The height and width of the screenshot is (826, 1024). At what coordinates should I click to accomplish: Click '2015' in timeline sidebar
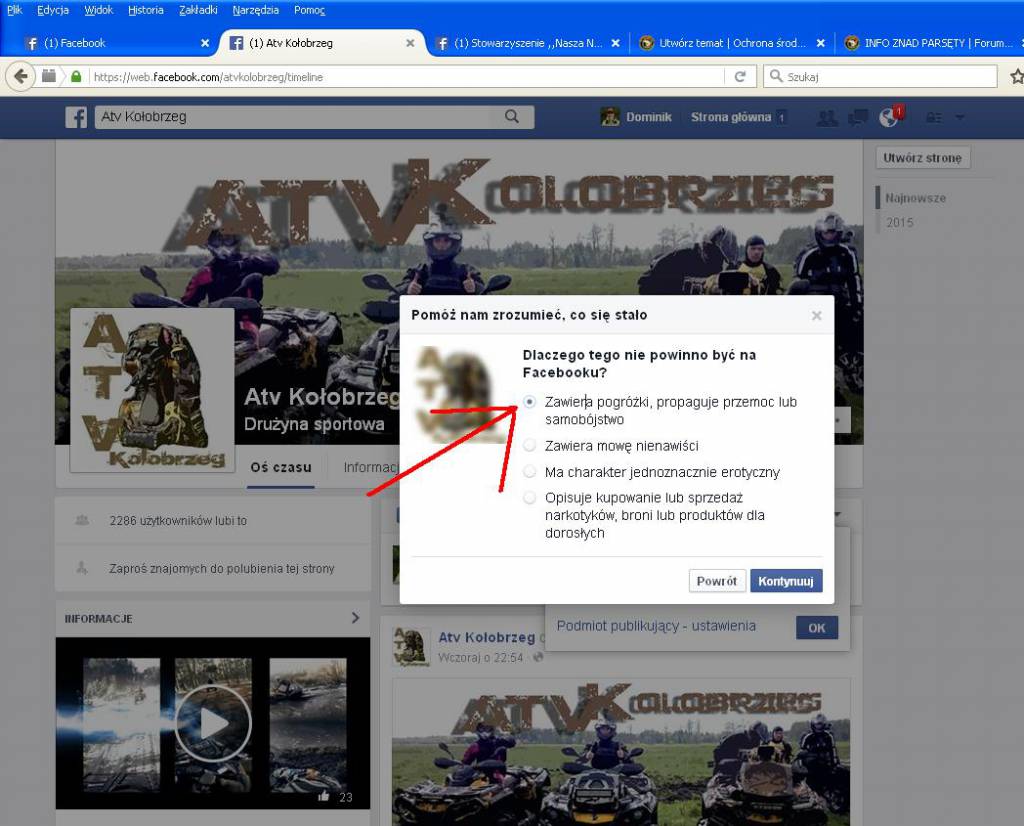tap(899, 223)
